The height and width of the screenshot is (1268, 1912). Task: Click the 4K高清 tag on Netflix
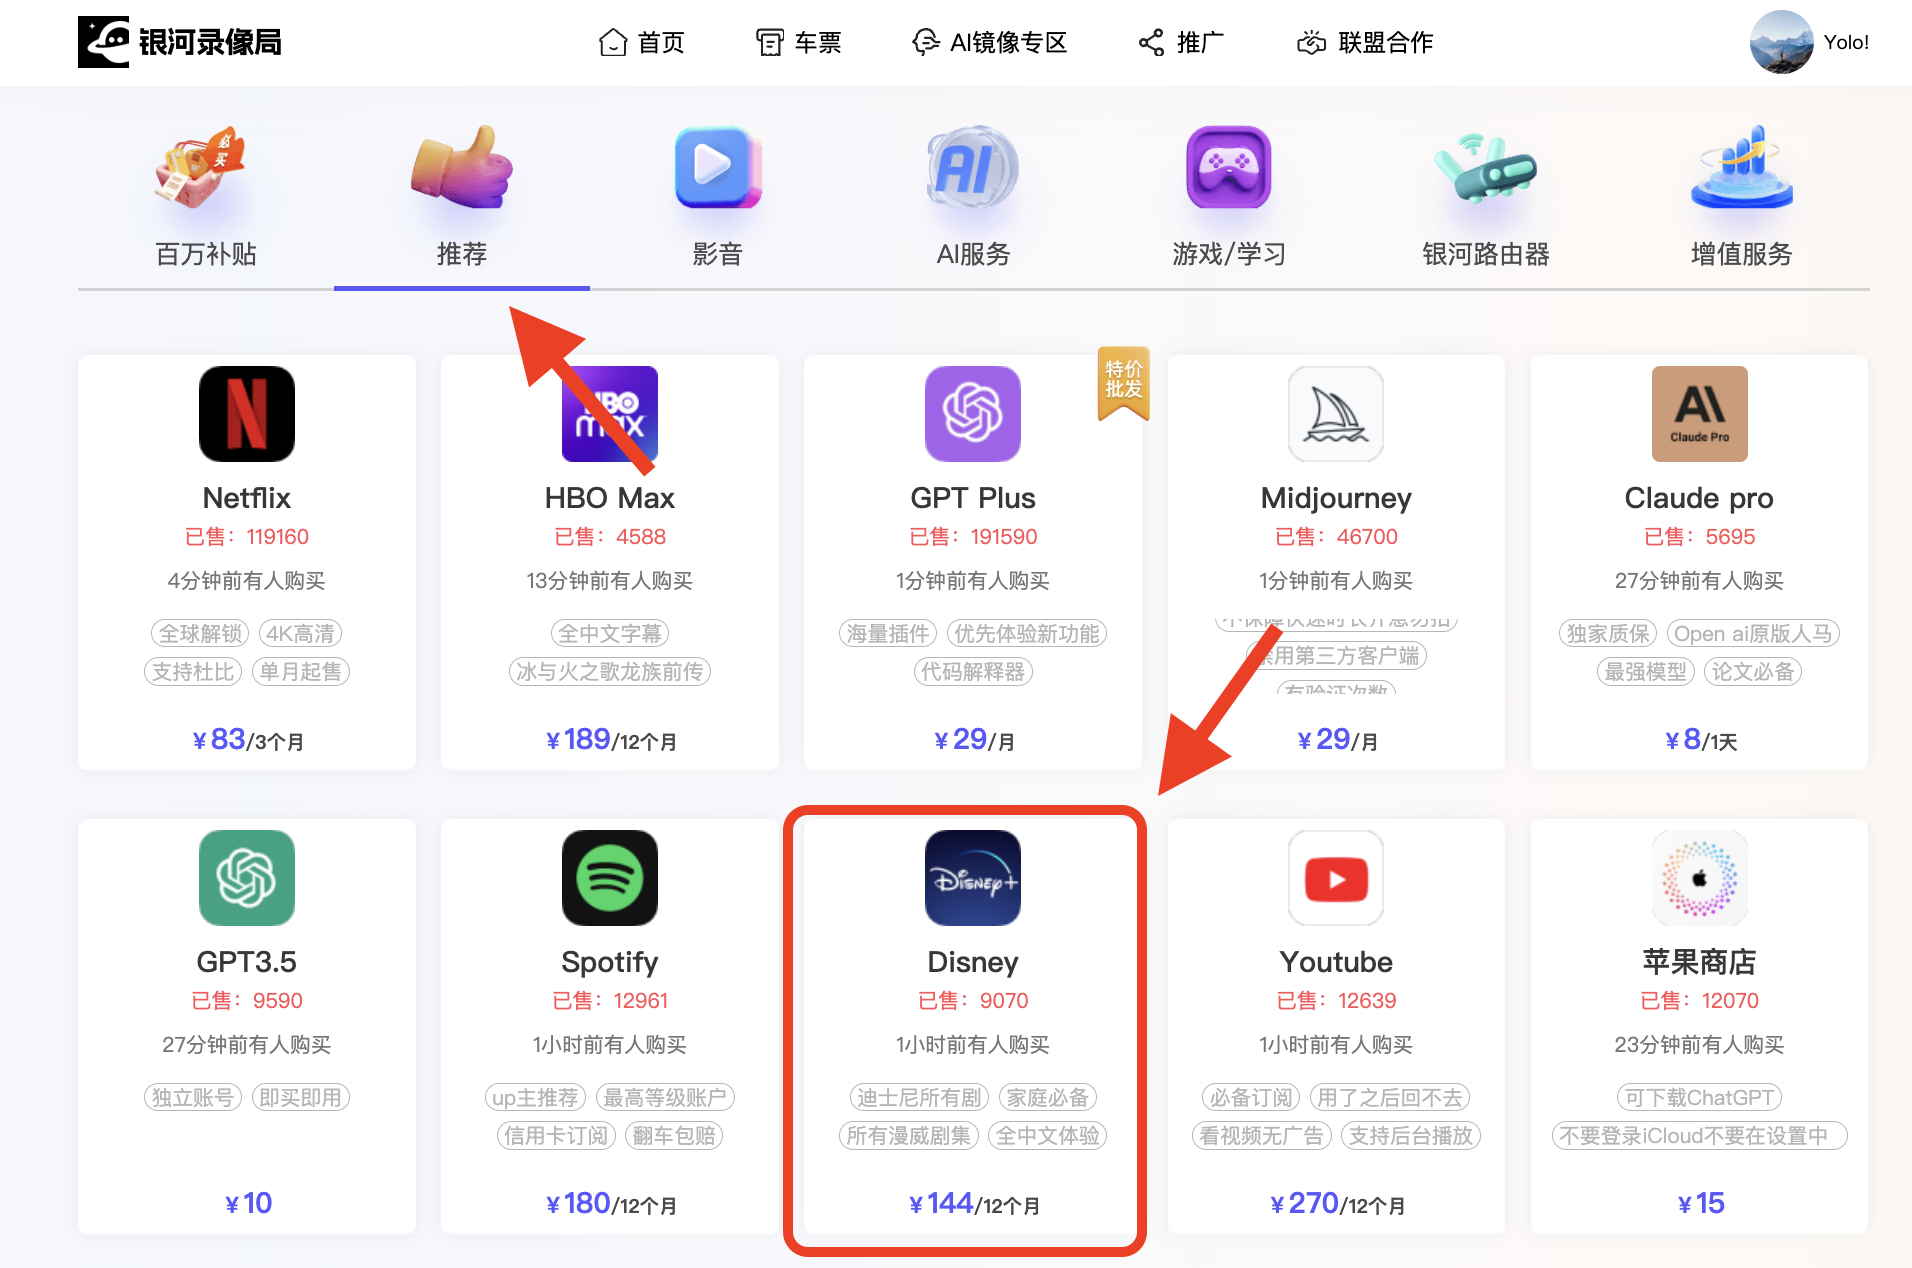(x=300, y=634)
